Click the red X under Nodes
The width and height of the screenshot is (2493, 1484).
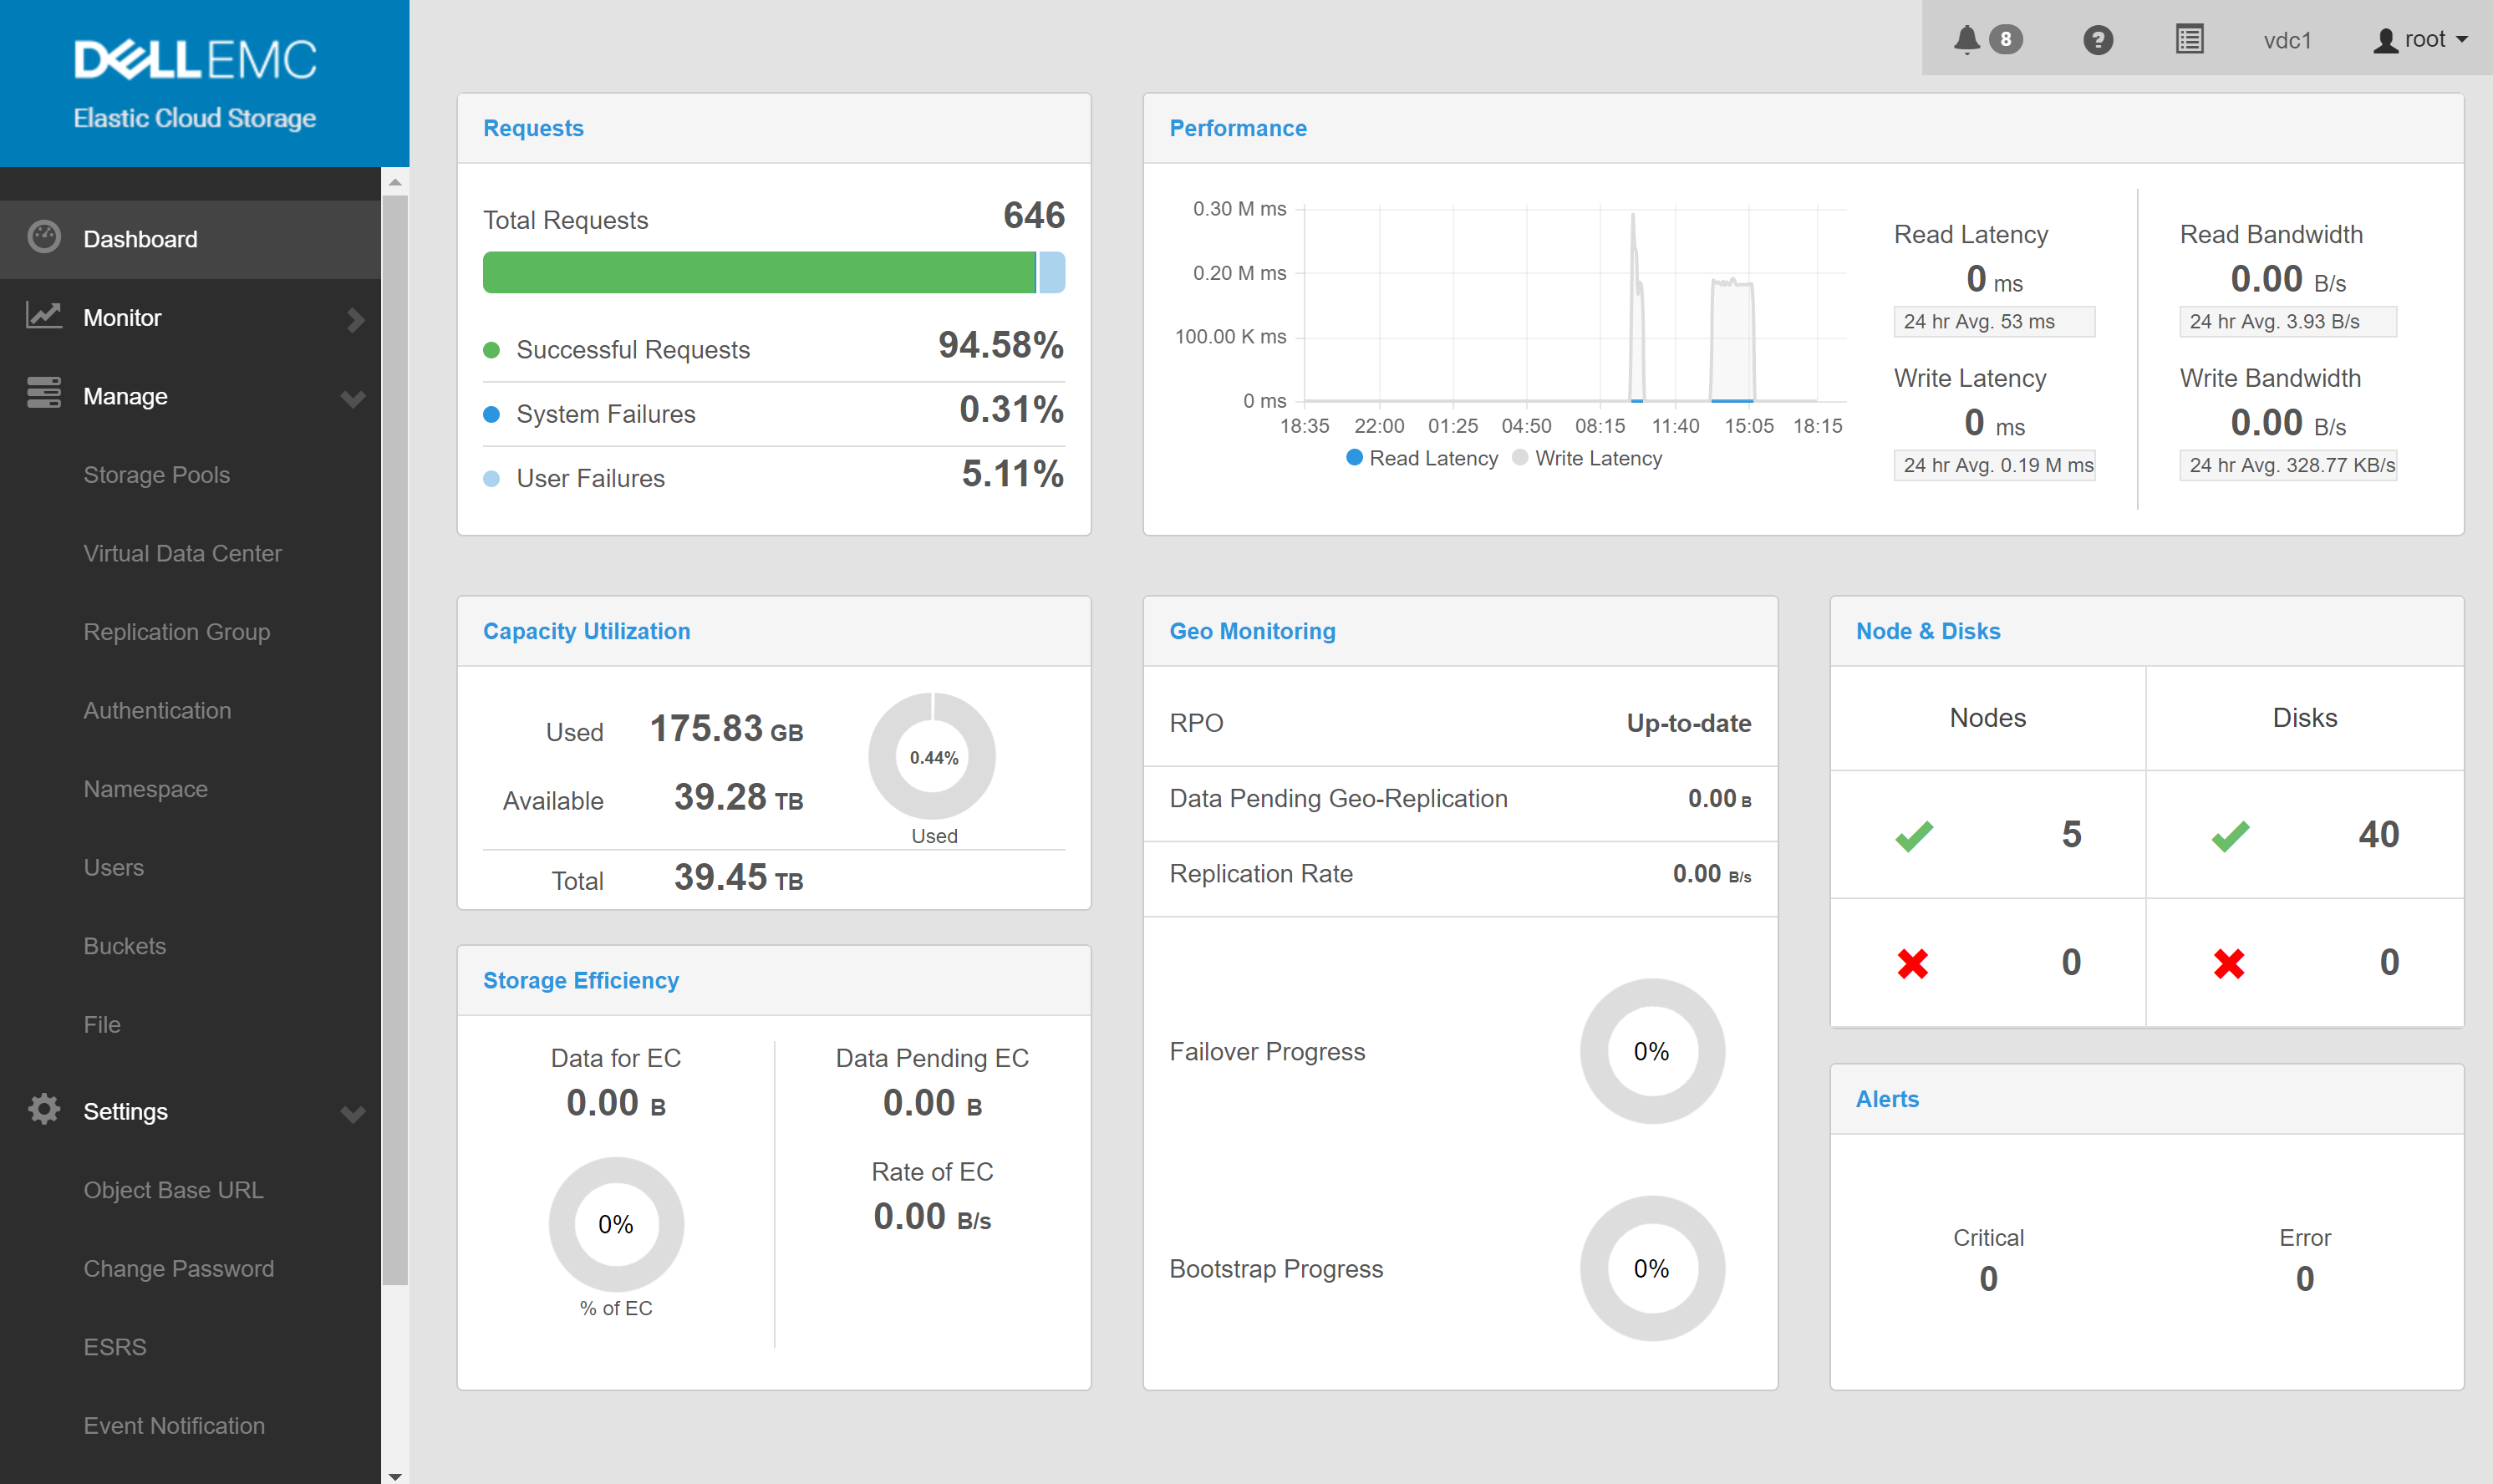coord(1912,963)
